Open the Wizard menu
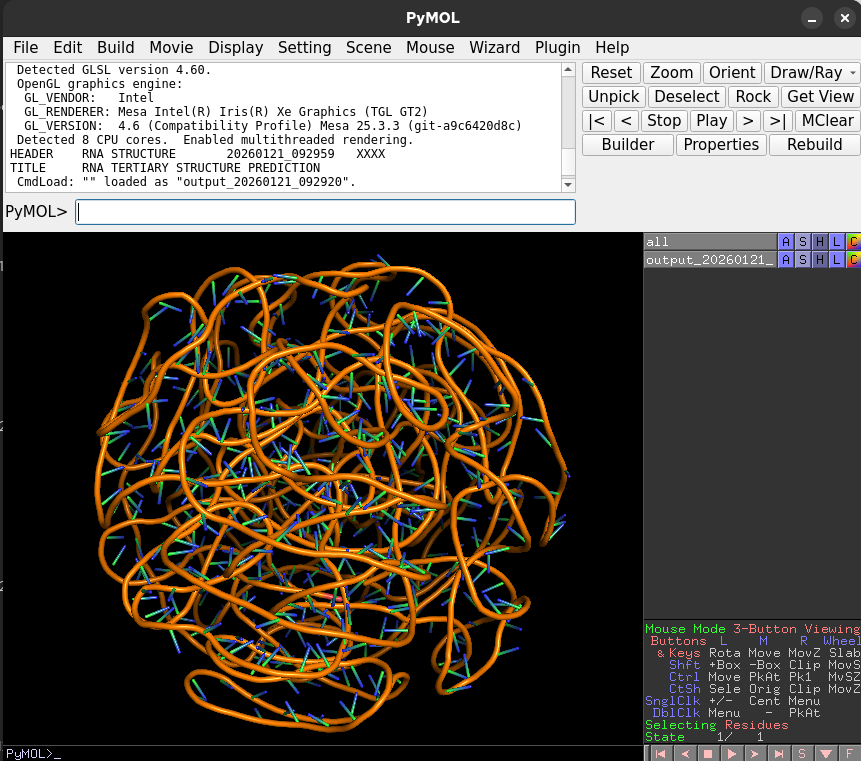 pos(494,48)
